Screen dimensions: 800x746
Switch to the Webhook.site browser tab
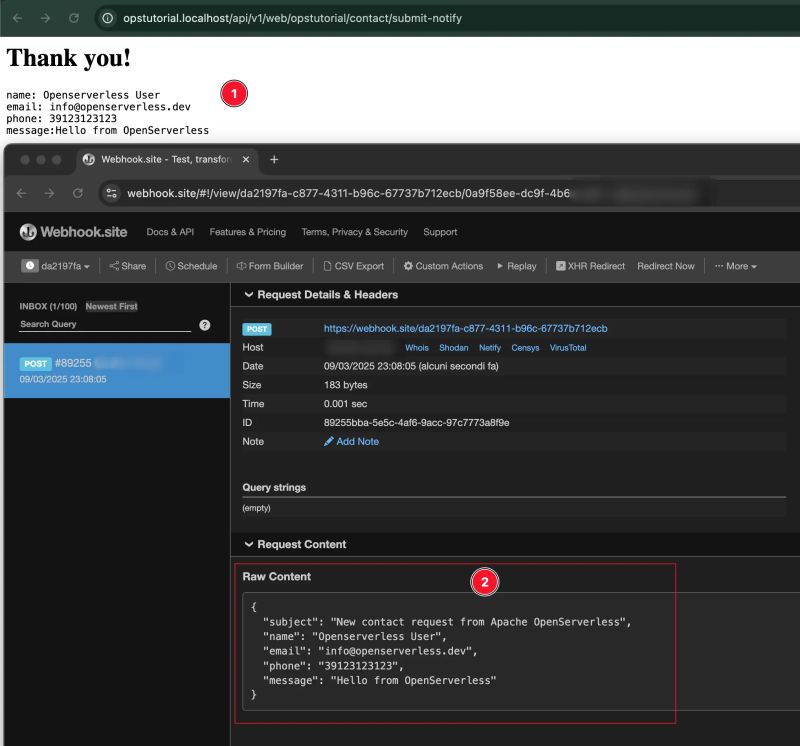point(165,159)
